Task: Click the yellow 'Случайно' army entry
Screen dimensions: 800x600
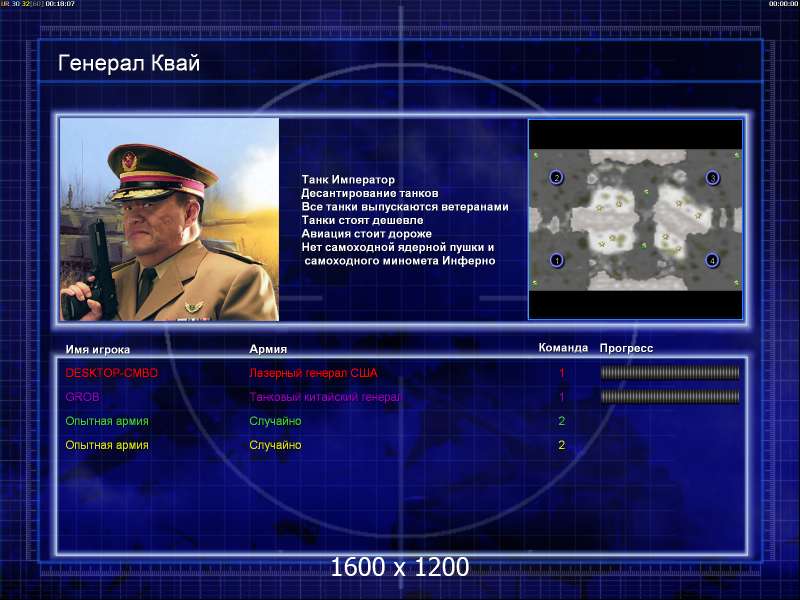Action: pyautogui.click(x=275, y=445)
